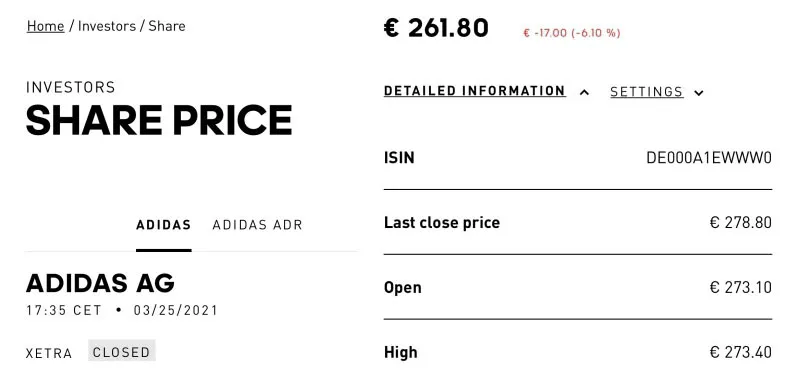
Task: Select the High price value € 273.40
Action: coord(741,352)
